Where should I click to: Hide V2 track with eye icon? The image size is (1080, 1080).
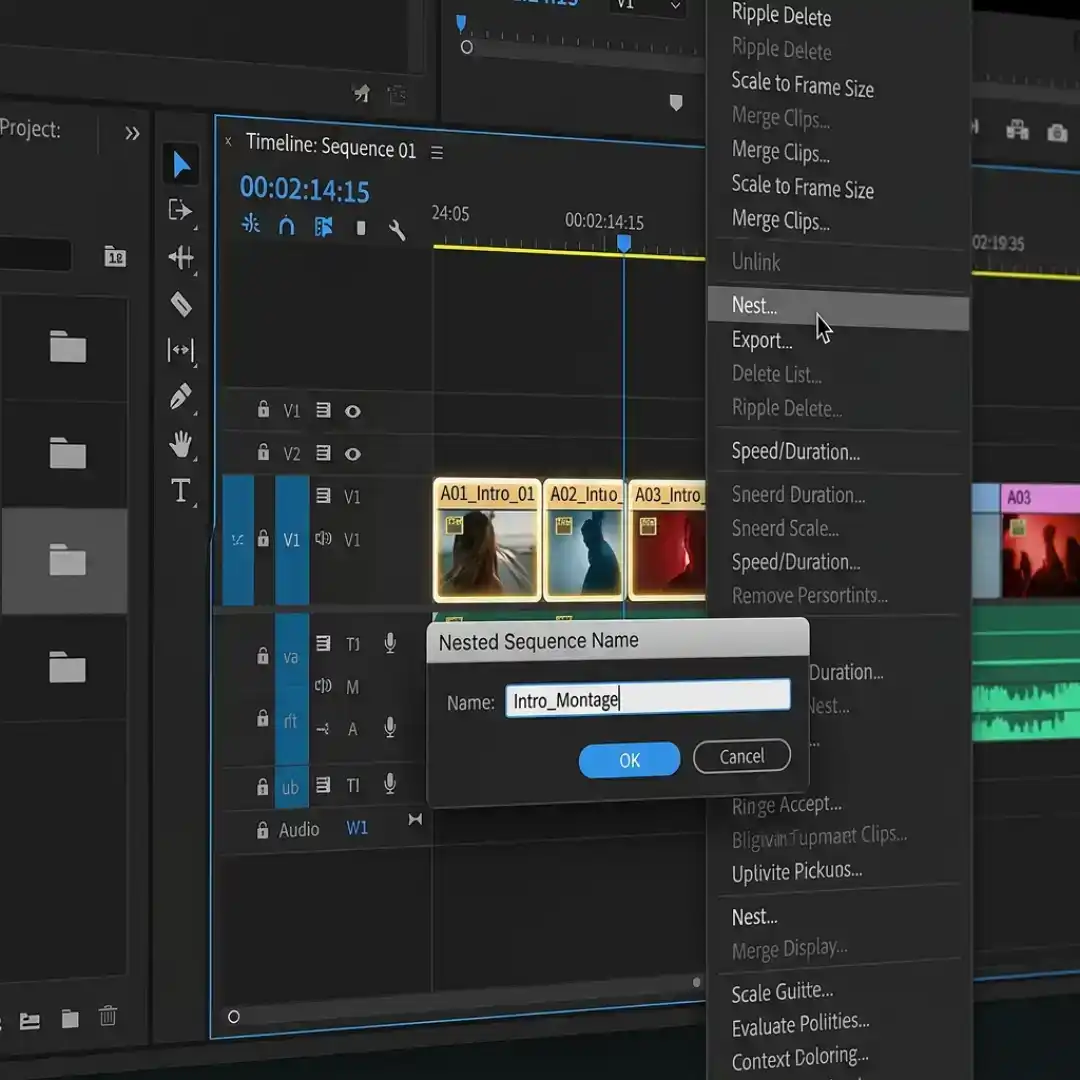(x=353, y=455)
